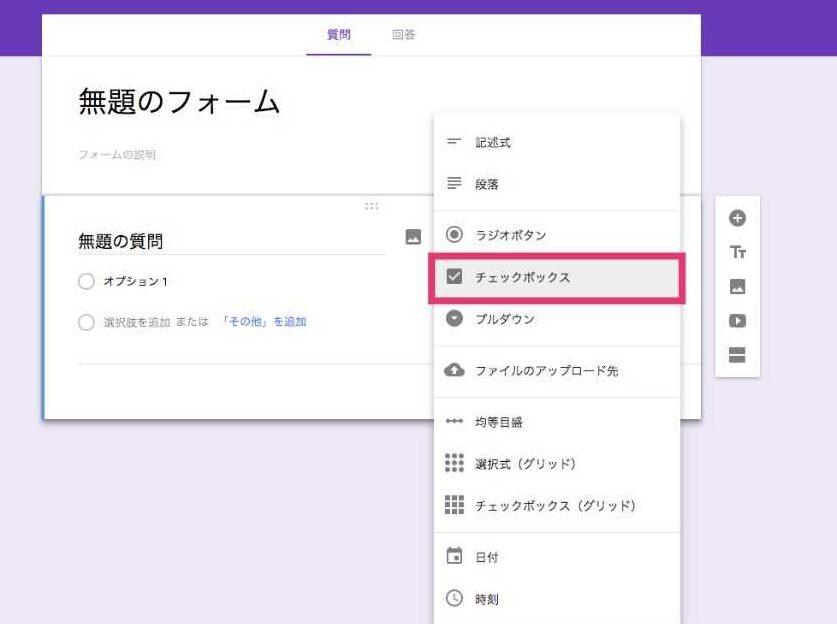This screenshot has height=624, width=837.
Task: Choose ファイルのアップロード先 option
Action: (557, 370)
